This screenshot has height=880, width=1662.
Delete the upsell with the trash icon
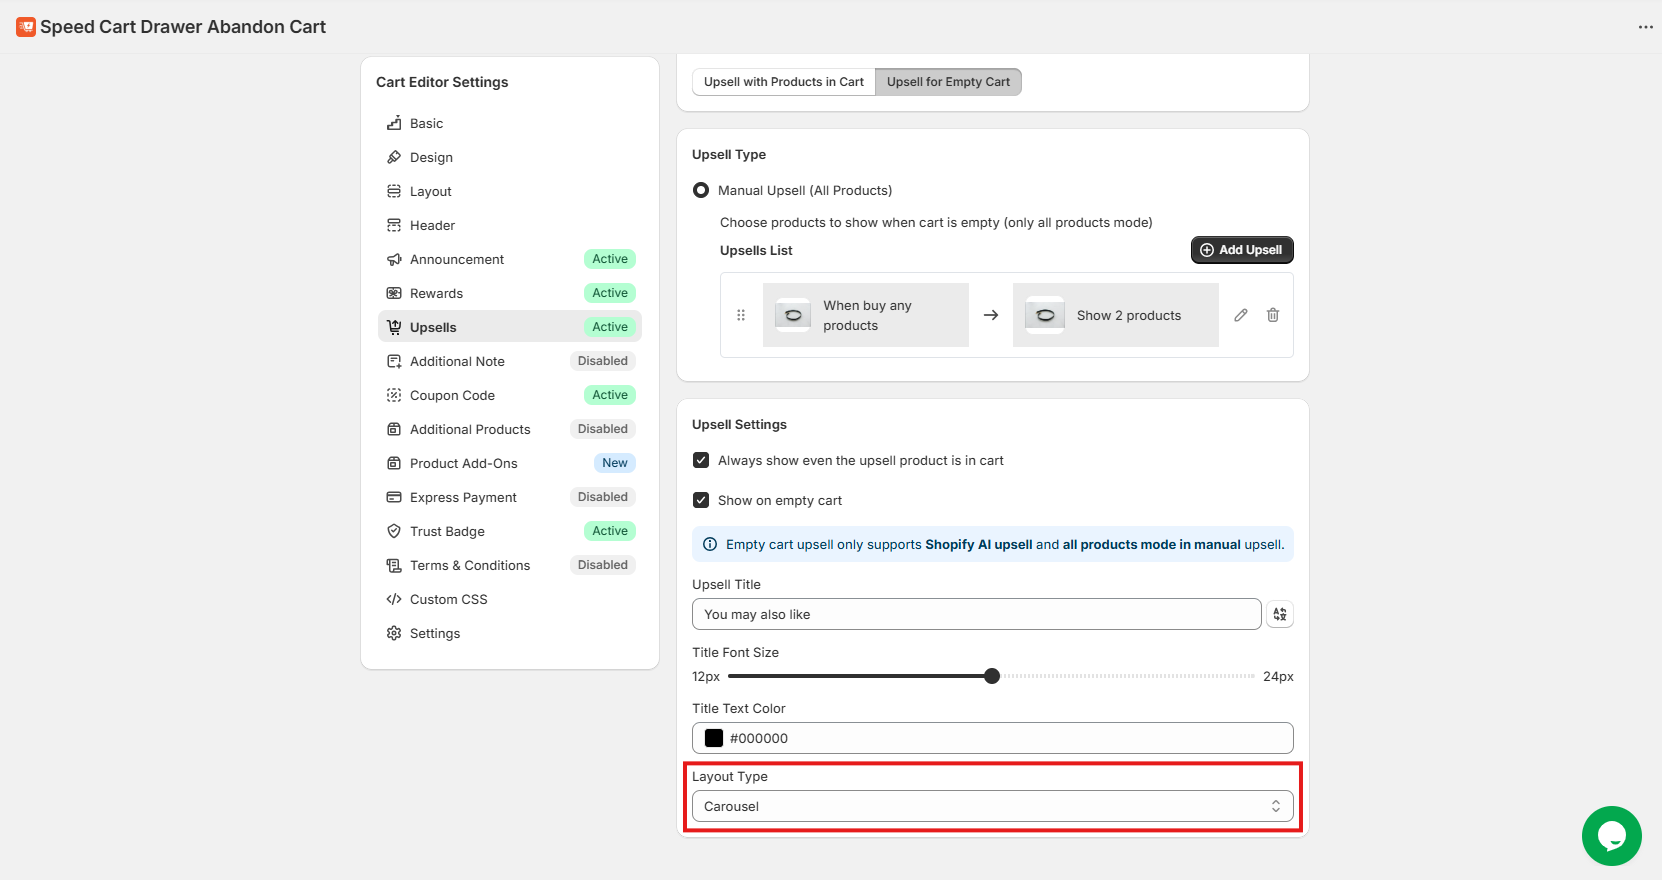[1273, 315]
